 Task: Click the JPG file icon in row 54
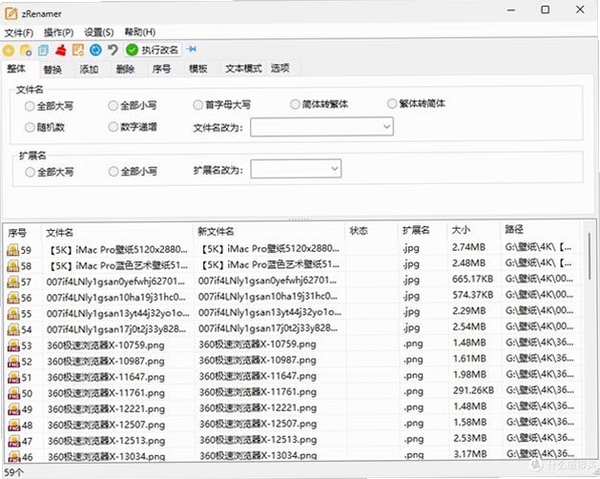tap(13, 330)
